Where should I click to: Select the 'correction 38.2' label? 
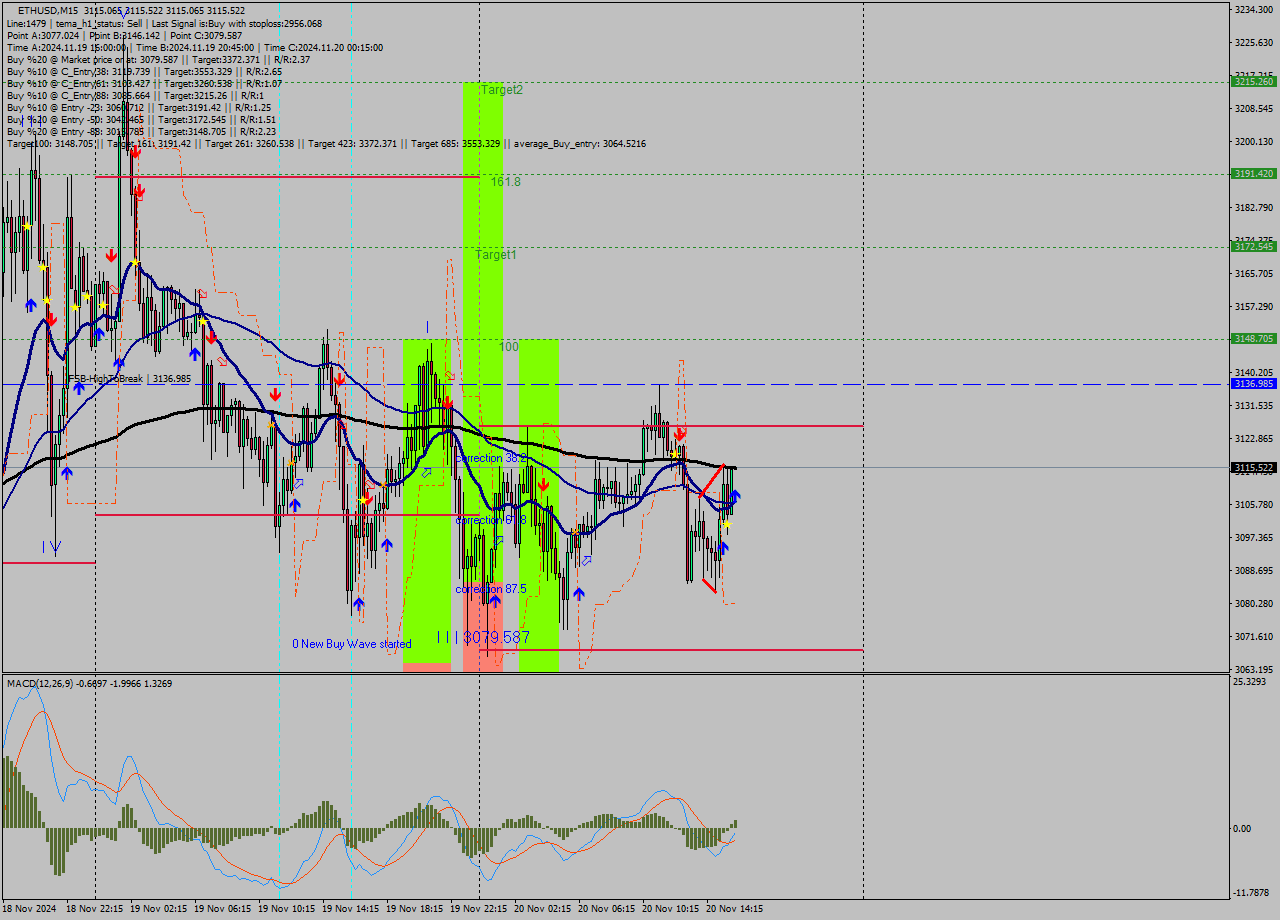point(491,458)
